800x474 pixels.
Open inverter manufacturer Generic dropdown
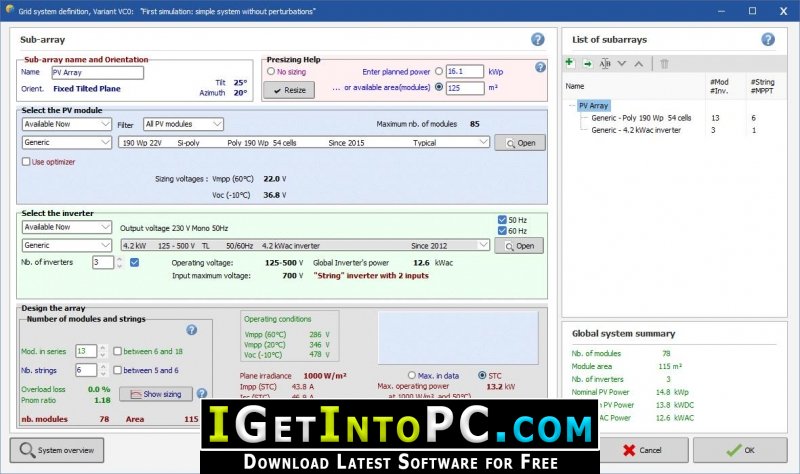67,245
